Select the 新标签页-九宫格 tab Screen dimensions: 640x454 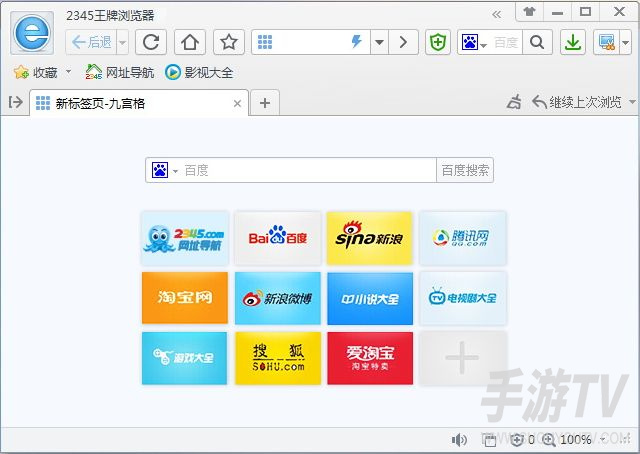tap(139, 103)
